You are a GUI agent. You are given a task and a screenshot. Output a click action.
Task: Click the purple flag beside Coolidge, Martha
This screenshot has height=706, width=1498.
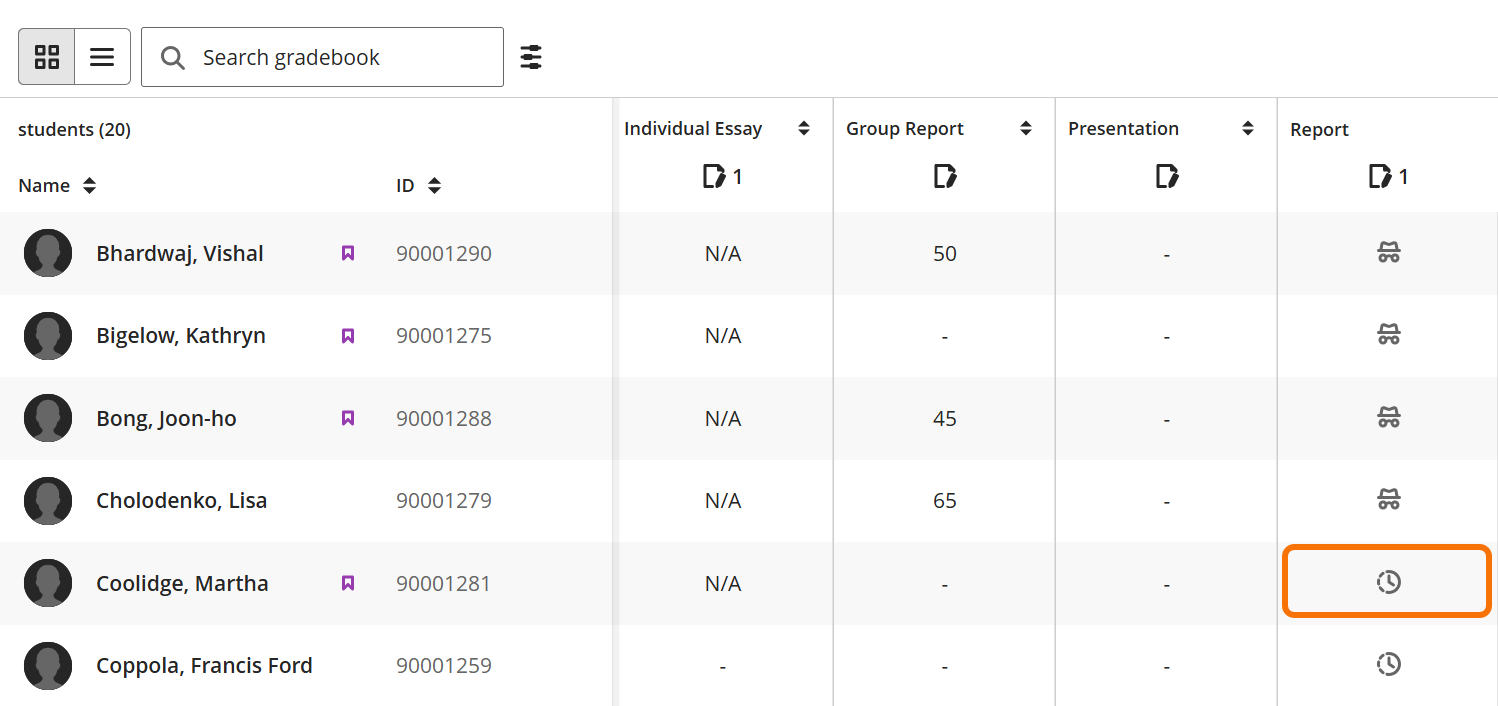(x=348, y=583)
